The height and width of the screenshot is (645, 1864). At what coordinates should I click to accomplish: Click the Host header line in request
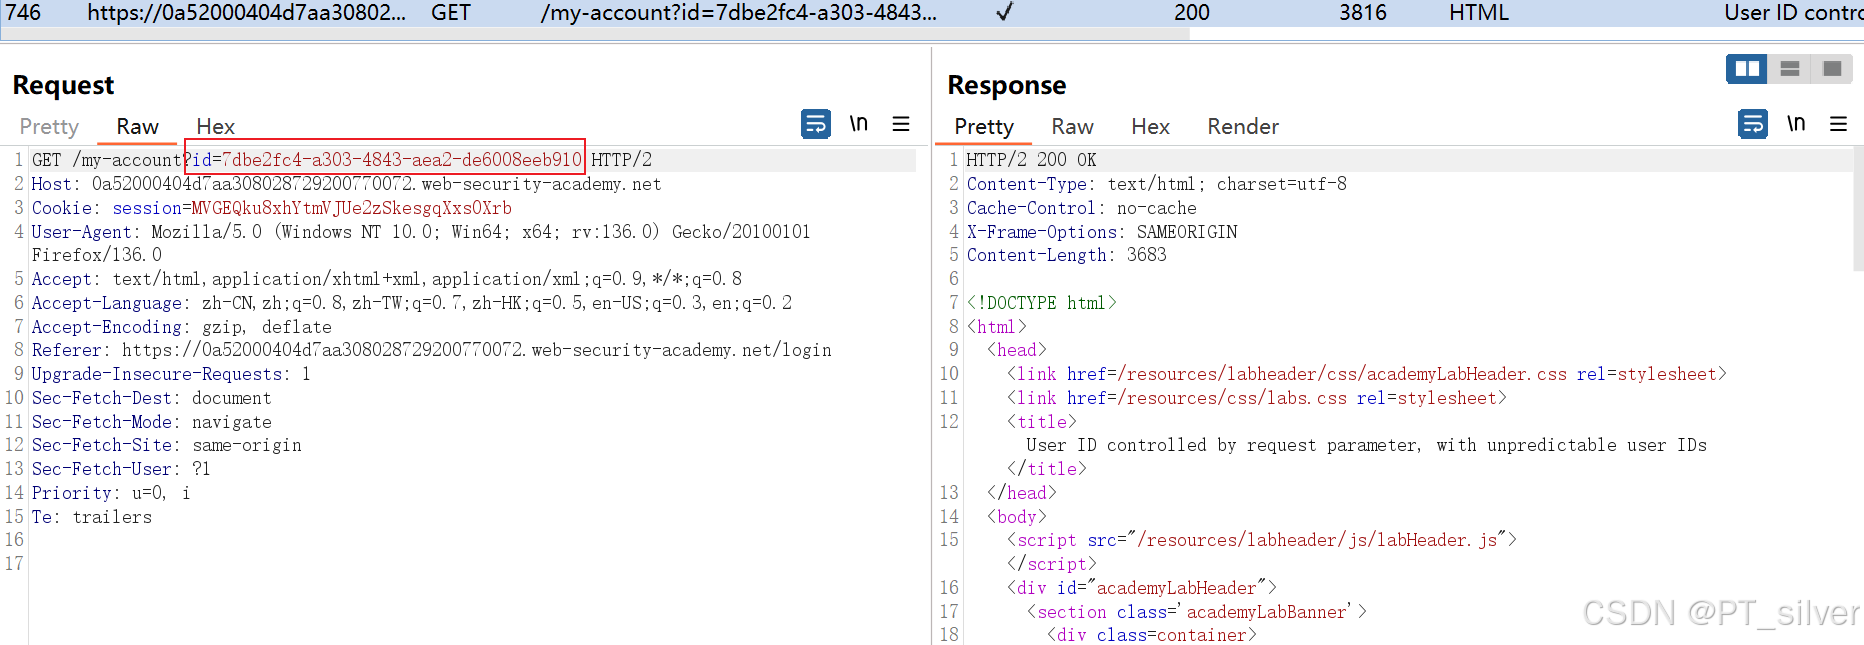(346, 184)
